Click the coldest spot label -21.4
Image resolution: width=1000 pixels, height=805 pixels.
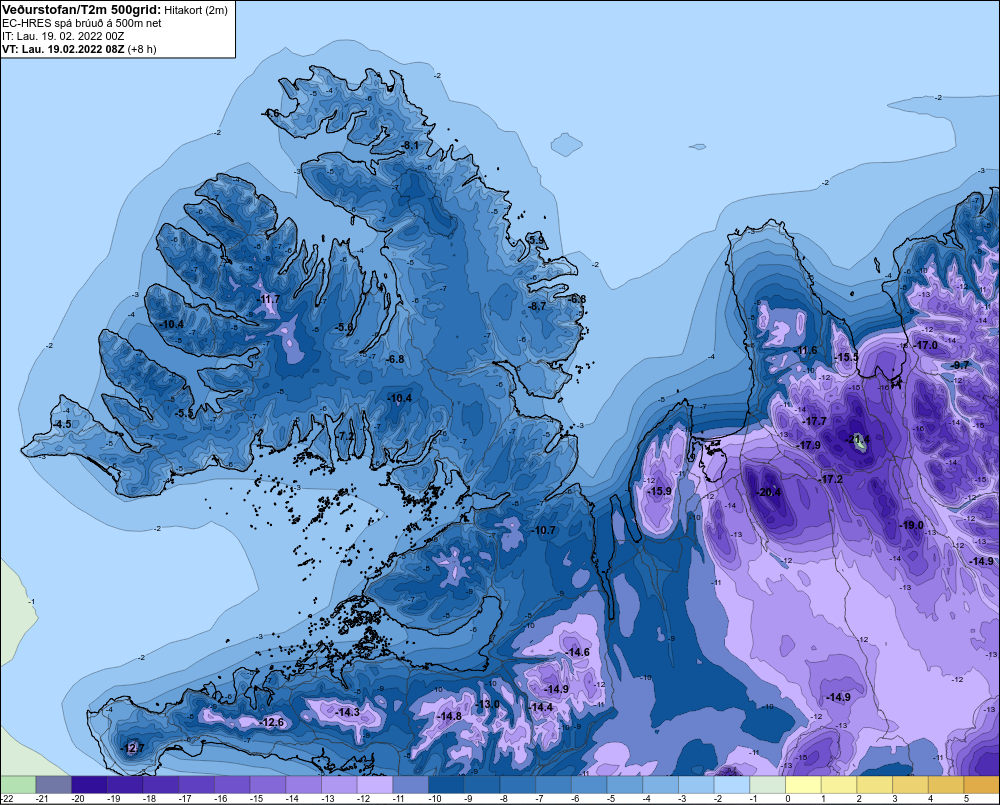coord(858,439)
